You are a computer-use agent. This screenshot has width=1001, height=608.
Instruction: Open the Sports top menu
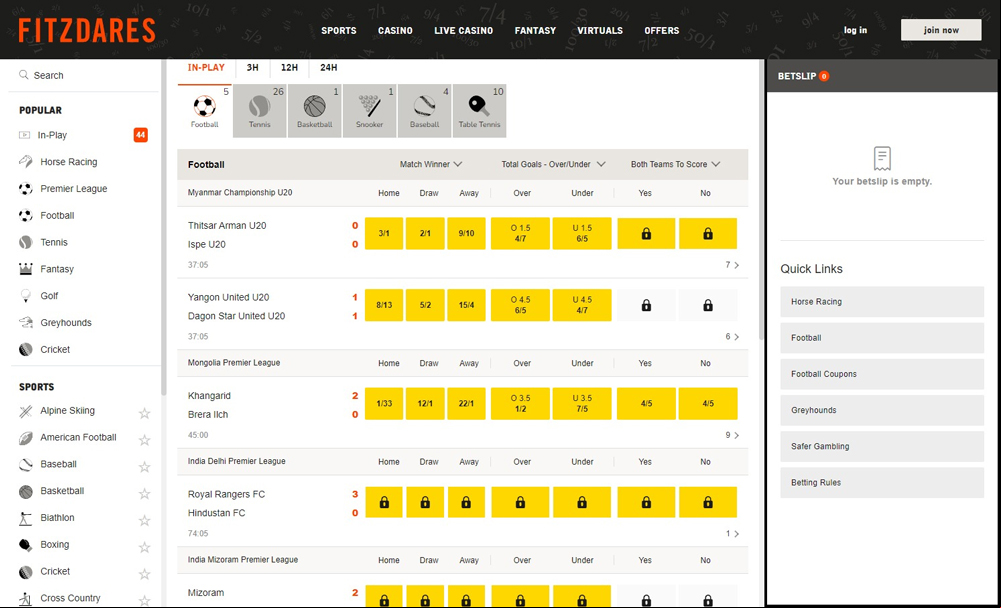(339, 30)
